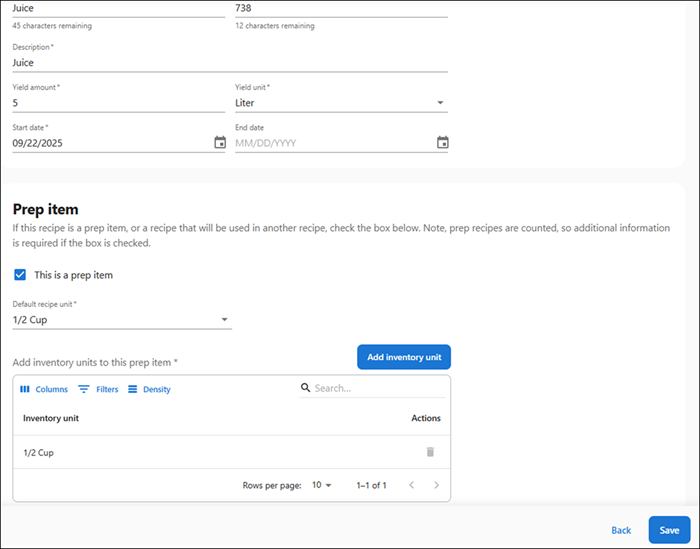Save the recipe
The height and width of the screenshot is (549, 700).
[x=669, y=530]
